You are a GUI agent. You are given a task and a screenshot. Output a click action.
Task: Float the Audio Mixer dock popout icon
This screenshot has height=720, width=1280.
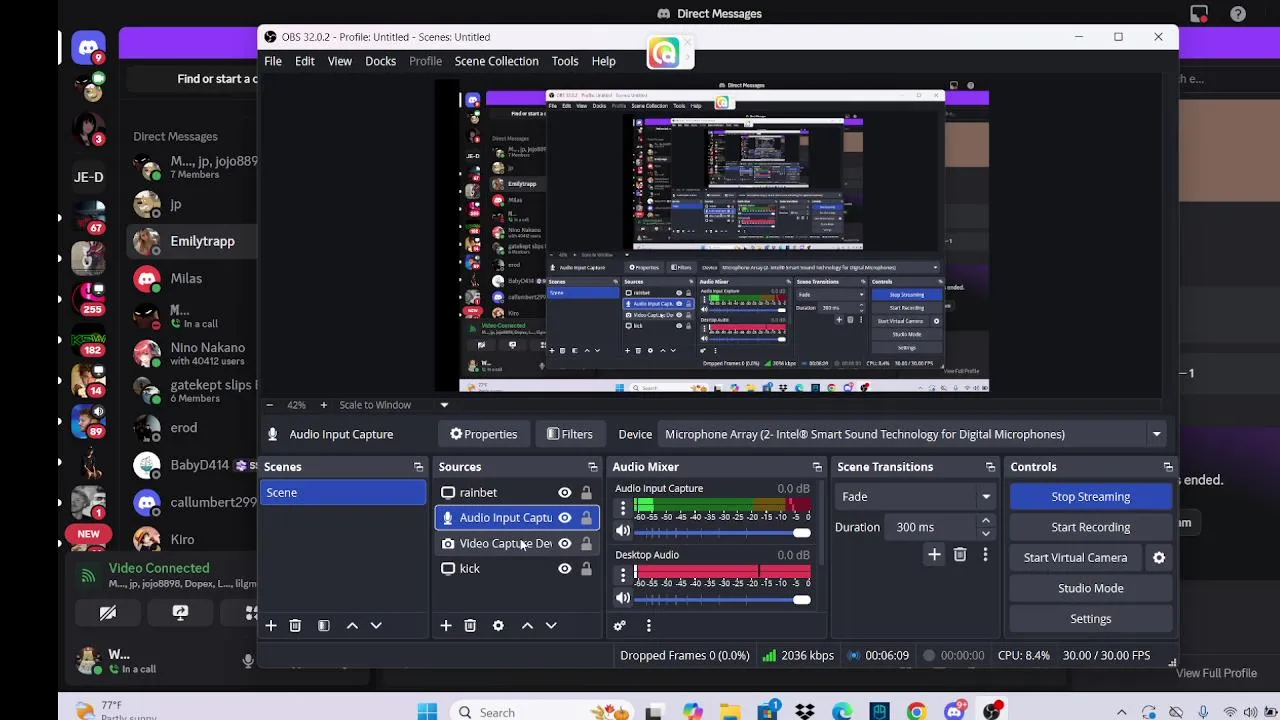click(817, 467)
